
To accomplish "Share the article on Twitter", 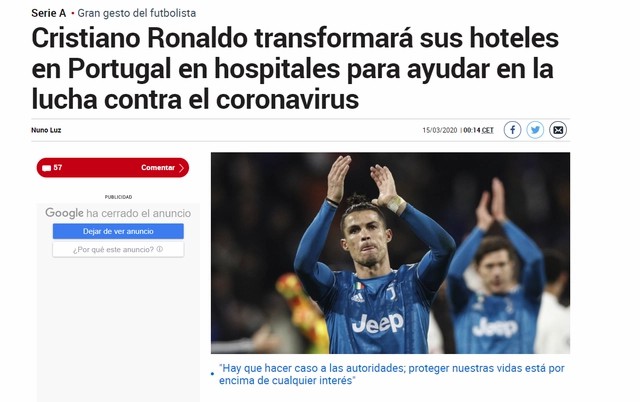I will click(x=535, y=130).
